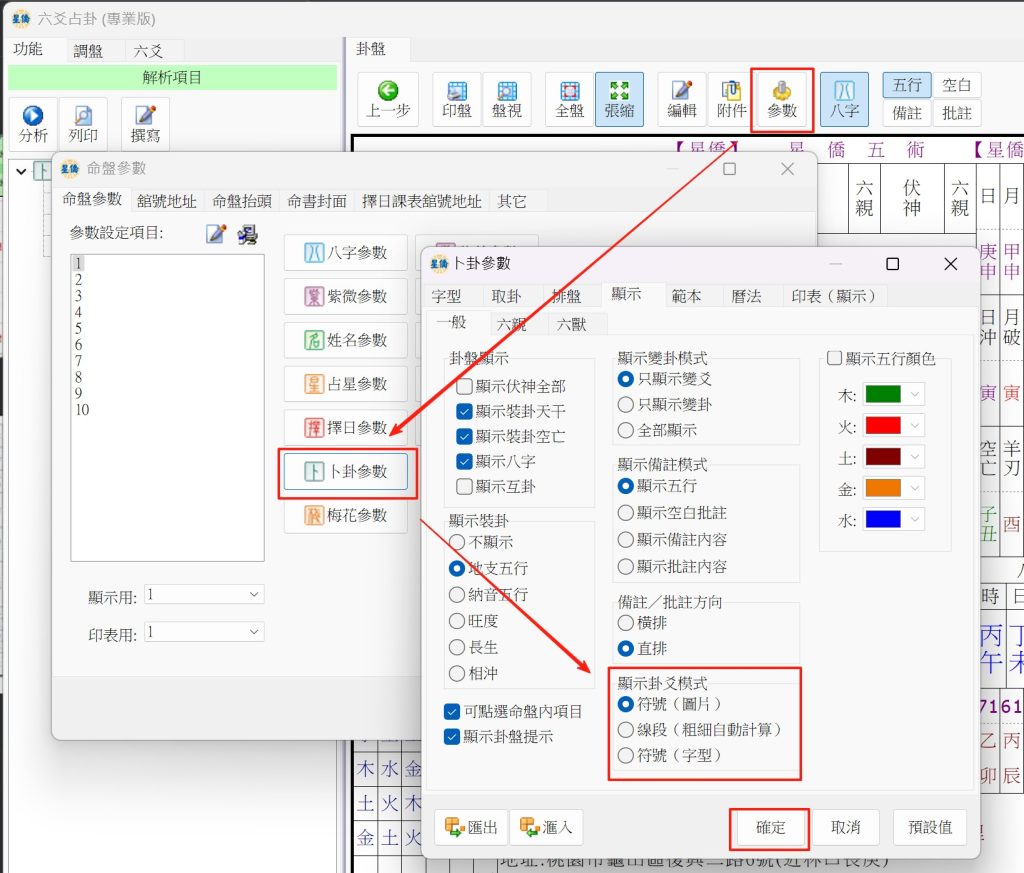Image resolution: width=1024 pixels, height=873 pixels.
Task: Open the 木 color dropdown arrow
Action: point(914,394)
